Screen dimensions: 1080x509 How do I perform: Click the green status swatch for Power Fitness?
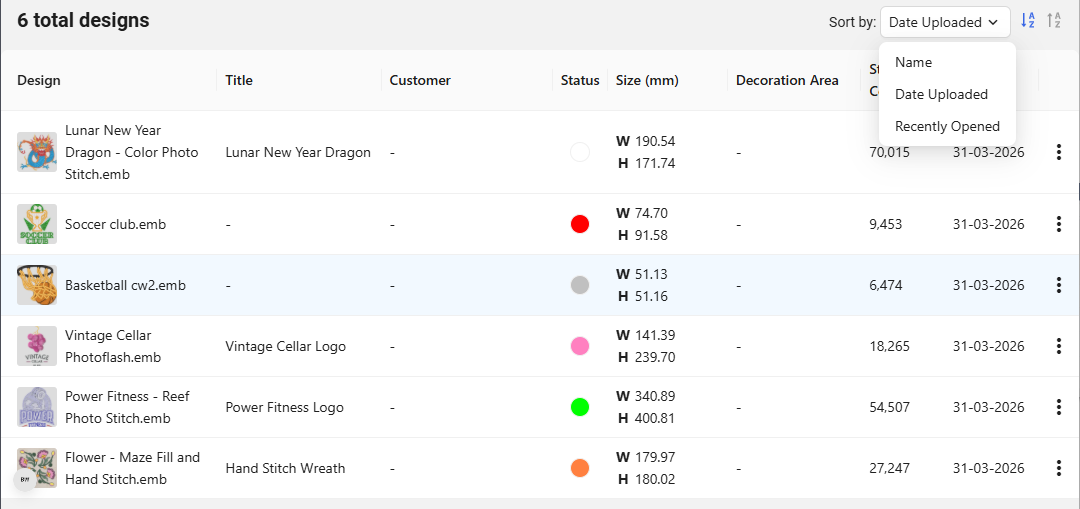point(580,407)
